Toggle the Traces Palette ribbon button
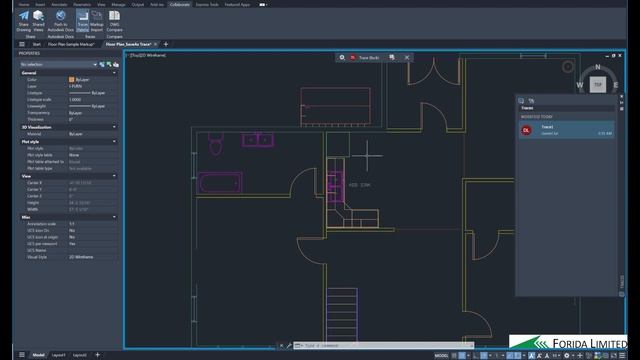640x360 pixels. (82, 21)
